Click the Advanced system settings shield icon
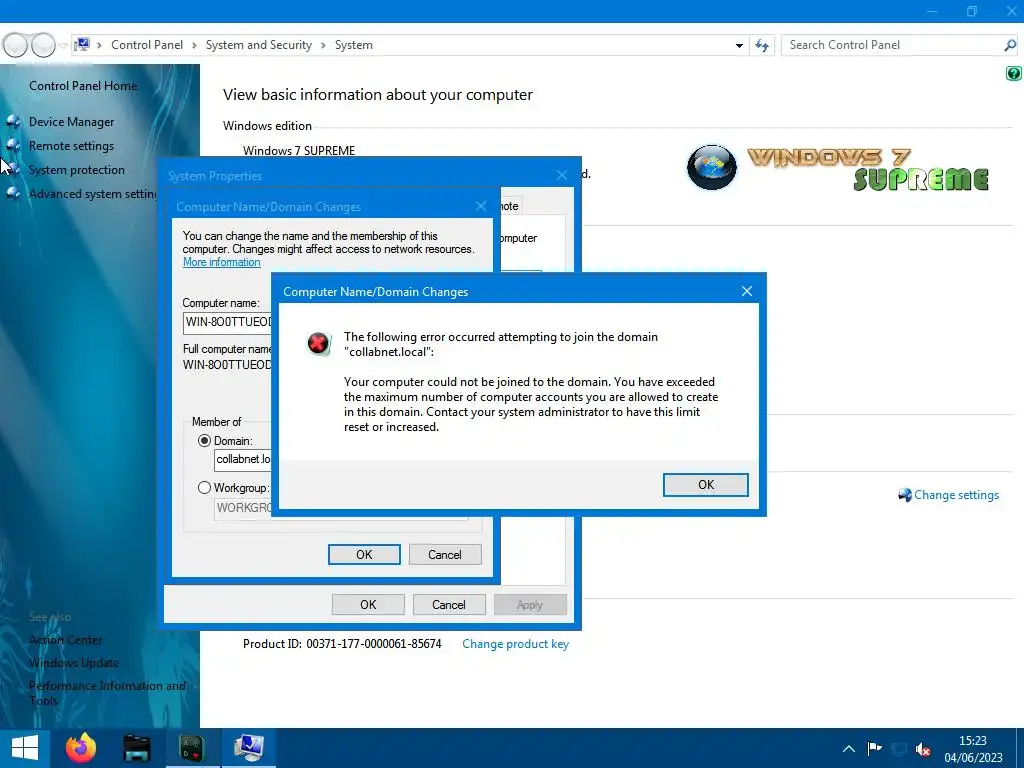The height and width of the screenshot is (768, 1024). click(13, 194)
